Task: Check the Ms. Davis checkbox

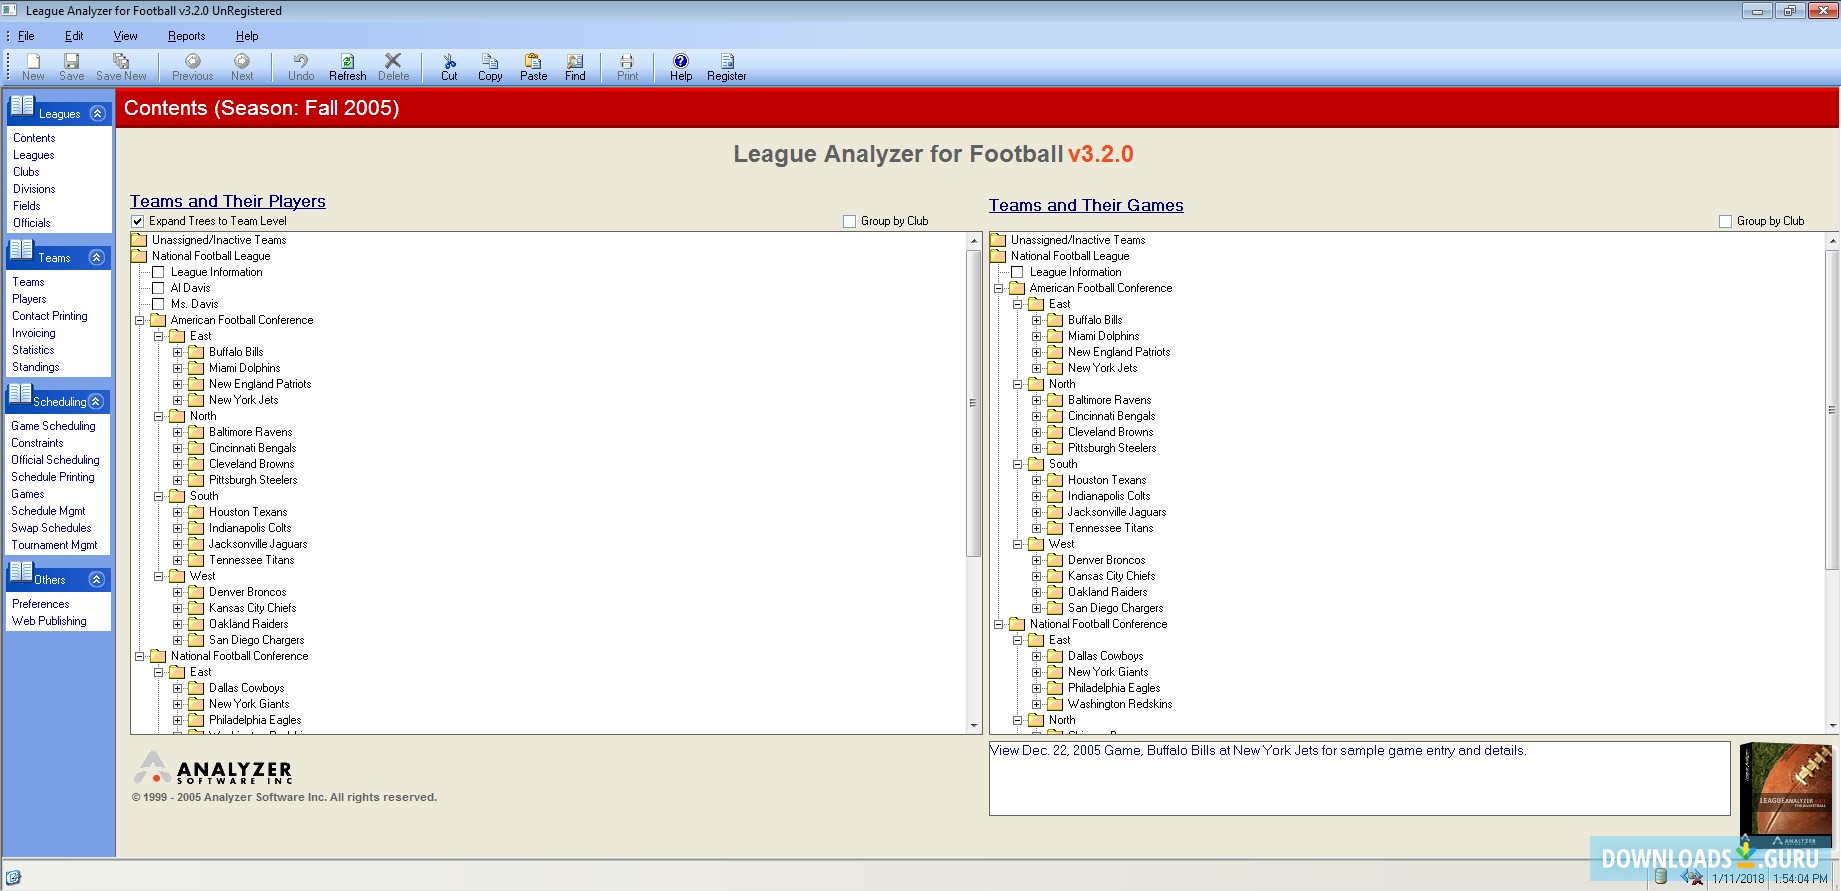Action: (x=158, y=304)
